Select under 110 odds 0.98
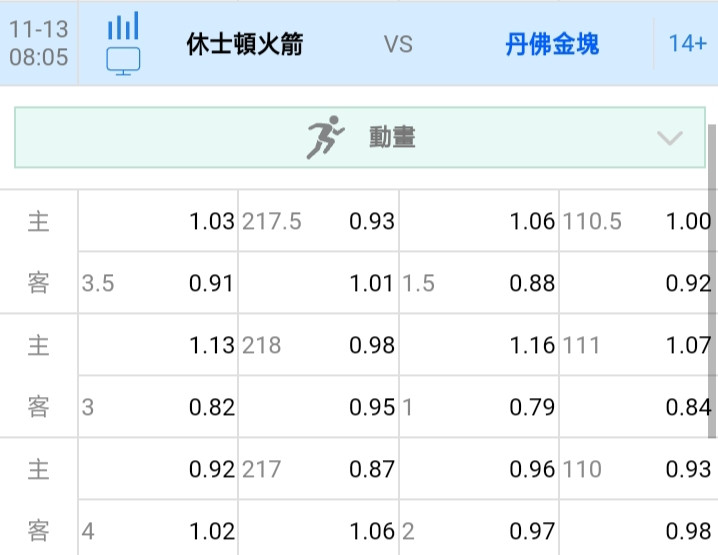Screen dimensions: 718x555 (688, 532)
